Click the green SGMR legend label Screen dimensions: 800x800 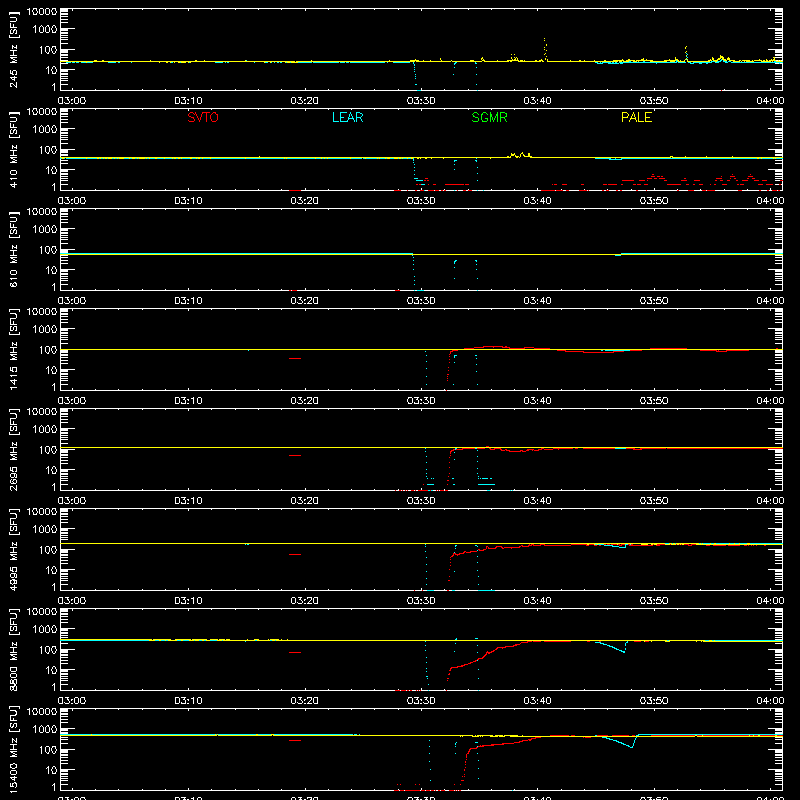click(x=489, y=117)
